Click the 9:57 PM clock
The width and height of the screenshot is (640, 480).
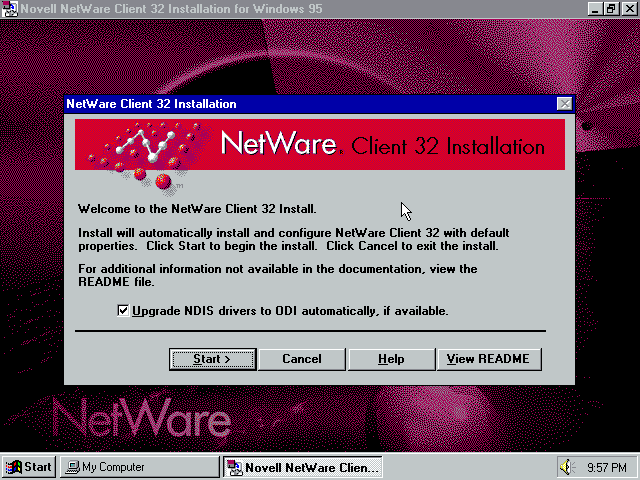tap(607, 467)
